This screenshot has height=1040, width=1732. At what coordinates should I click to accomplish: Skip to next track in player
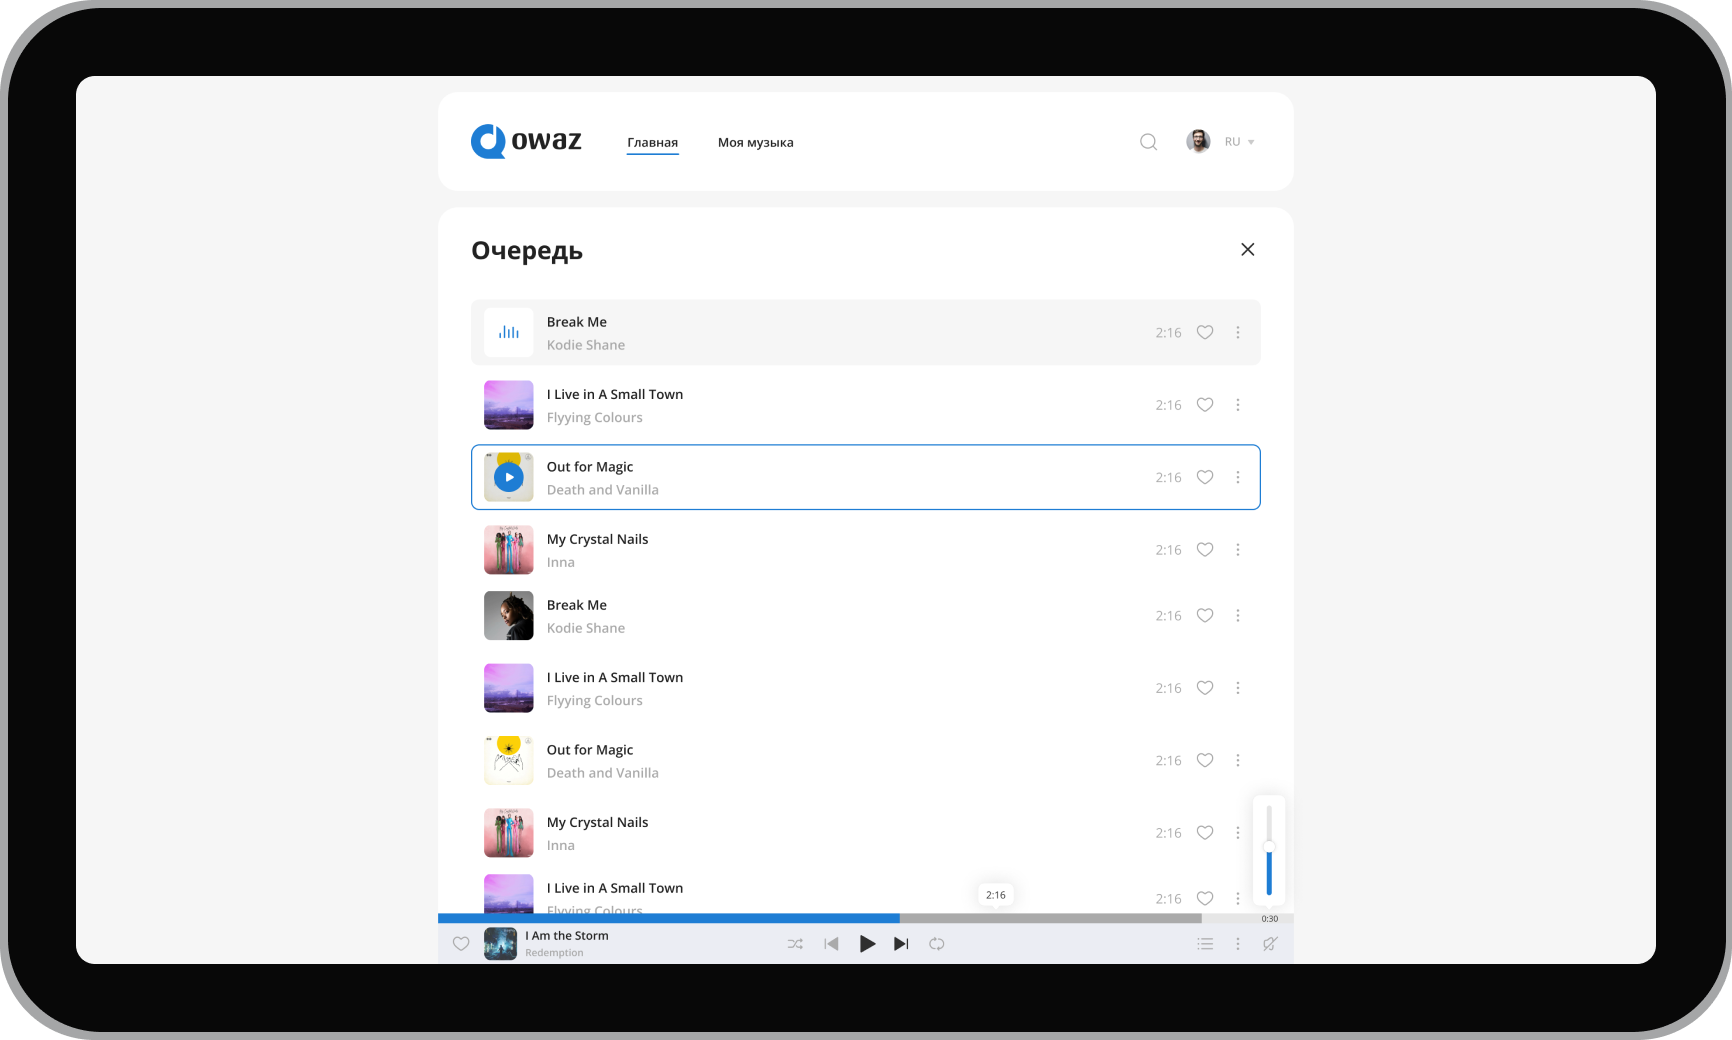click(x=901, y=944)
